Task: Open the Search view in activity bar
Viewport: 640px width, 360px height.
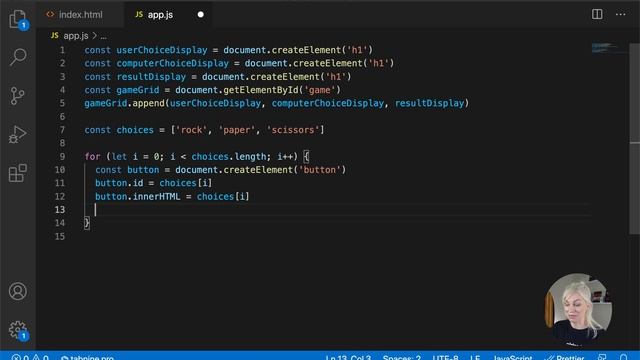Action: tap(18, 57)
